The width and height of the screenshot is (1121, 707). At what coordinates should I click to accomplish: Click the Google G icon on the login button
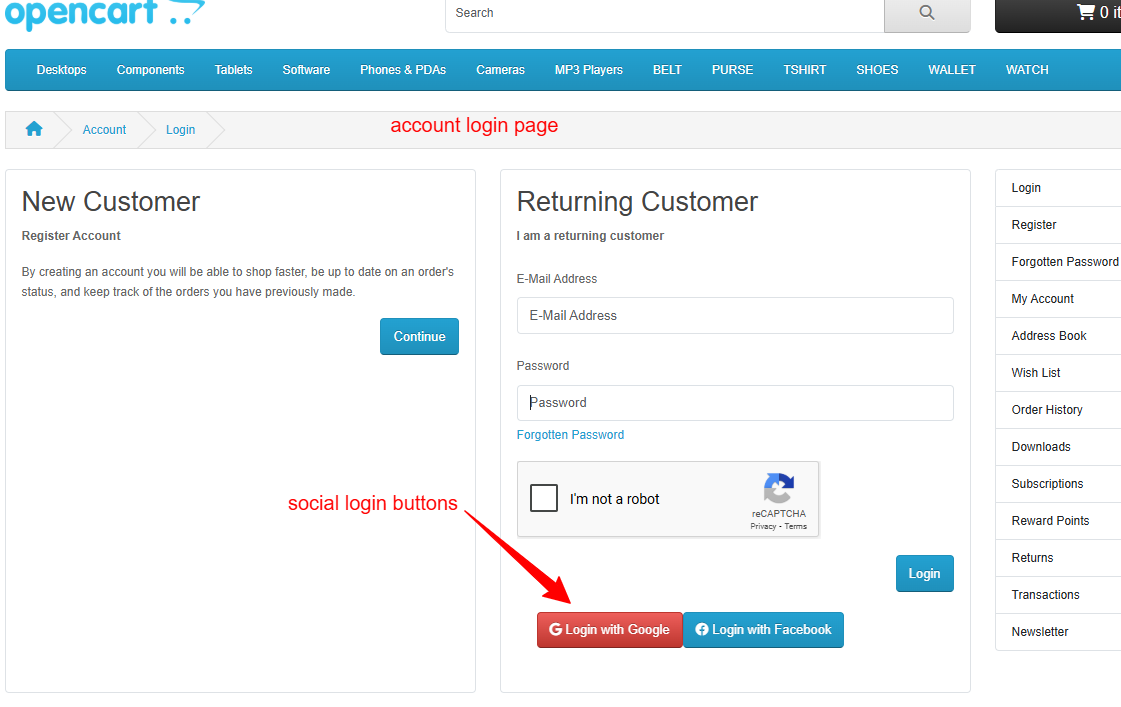pyautogui.click(x=556, y=629)
